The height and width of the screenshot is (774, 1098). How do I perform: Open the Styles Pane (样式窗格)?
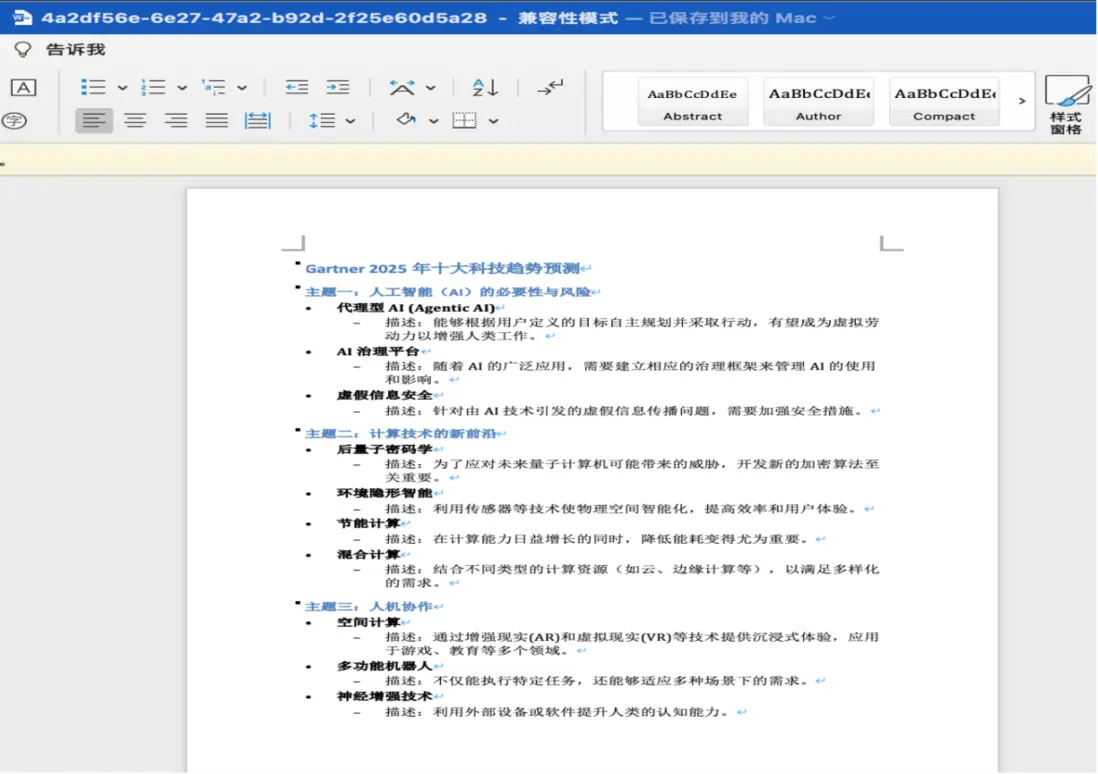tap(1066, 105)
